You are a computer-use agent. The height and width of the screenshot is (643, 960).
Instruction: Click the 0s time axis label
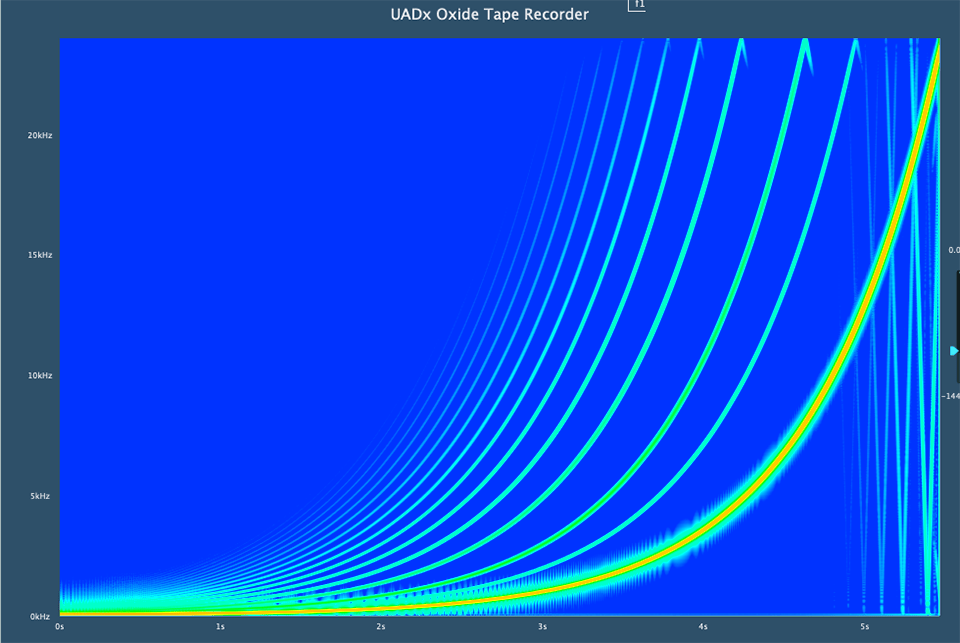(x=59, y=626)
